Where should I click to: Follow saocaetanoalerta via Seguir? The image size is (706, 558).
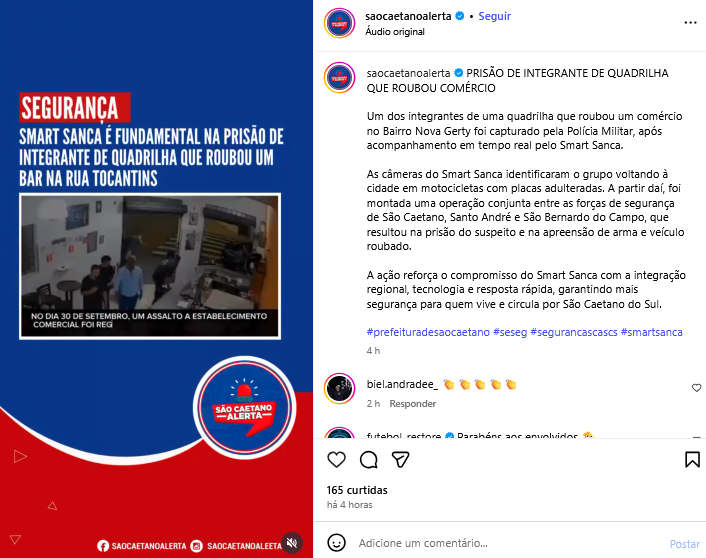(494, 16)
